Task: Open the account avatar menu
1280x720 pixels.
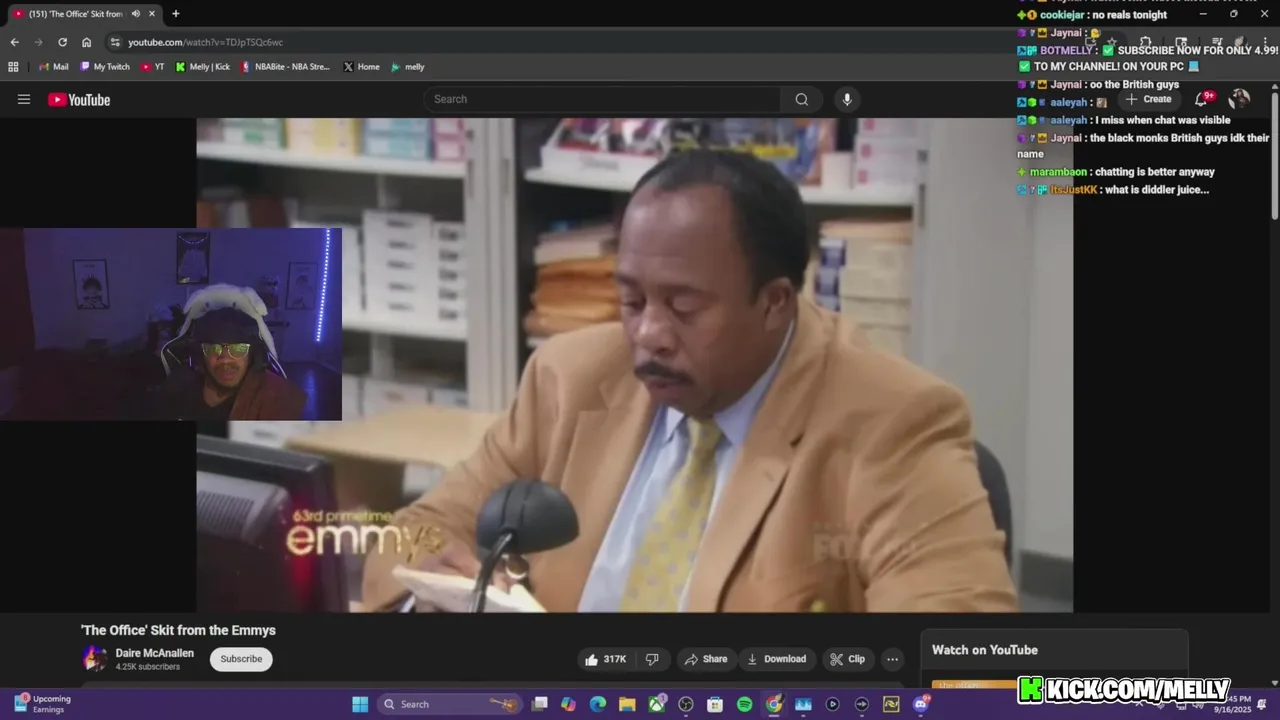Action: click(x=1239, y=99)
